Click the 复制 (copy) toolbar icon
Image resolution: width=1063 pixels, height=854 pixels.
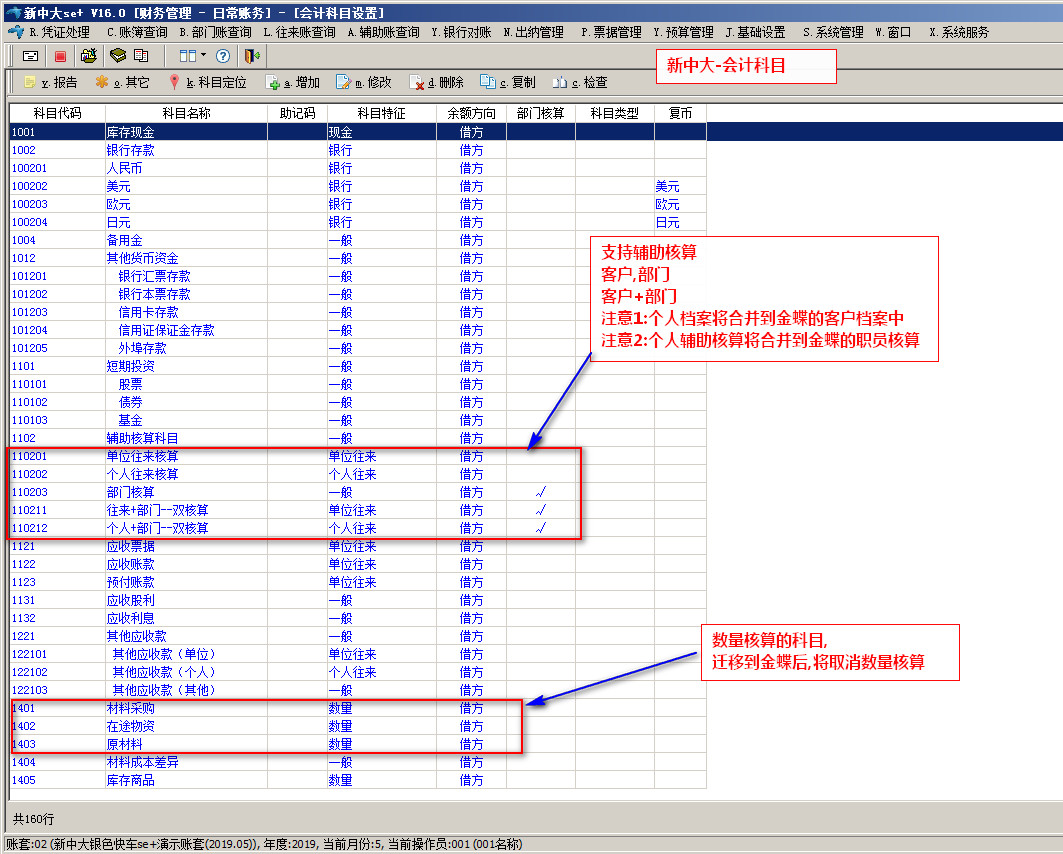tap(488, 82)
